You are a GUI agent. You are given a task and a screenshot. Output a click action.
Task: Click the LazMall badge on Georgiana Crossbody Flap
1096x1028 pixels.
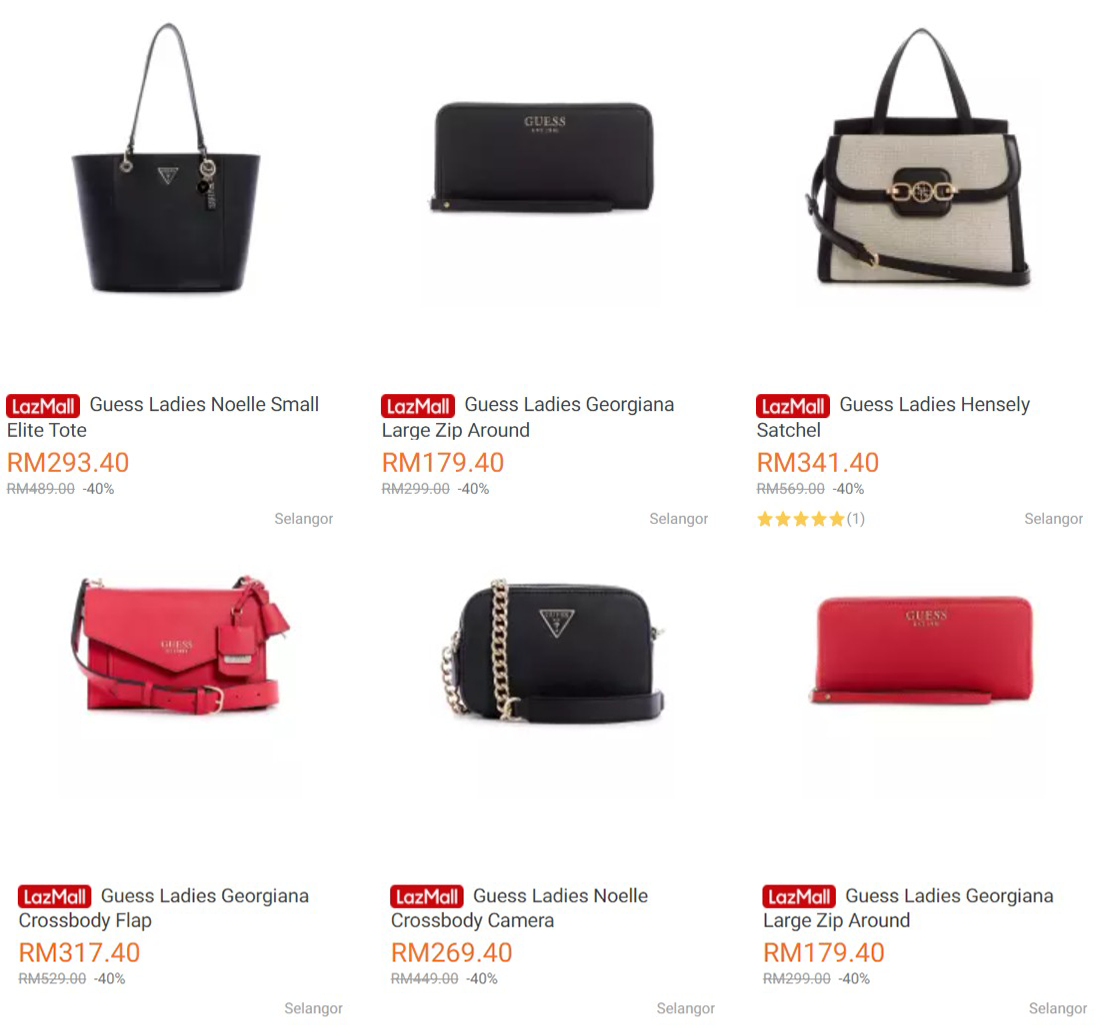(x=55, y=897)
